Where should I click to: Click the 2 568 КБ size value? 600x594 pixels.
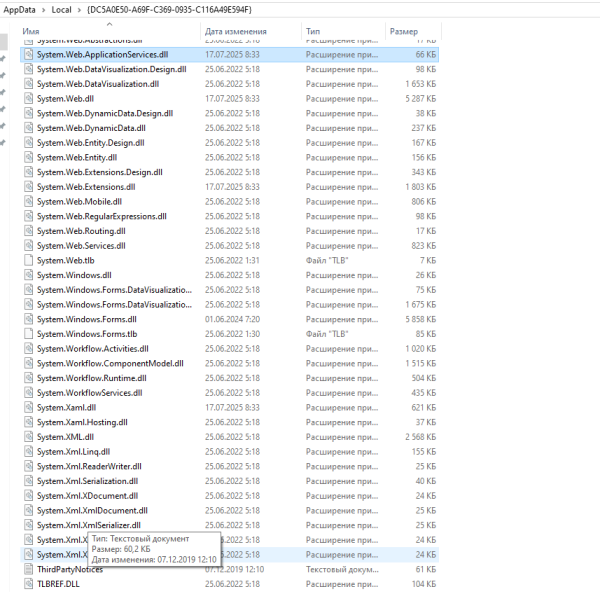(x=421, y=437)
